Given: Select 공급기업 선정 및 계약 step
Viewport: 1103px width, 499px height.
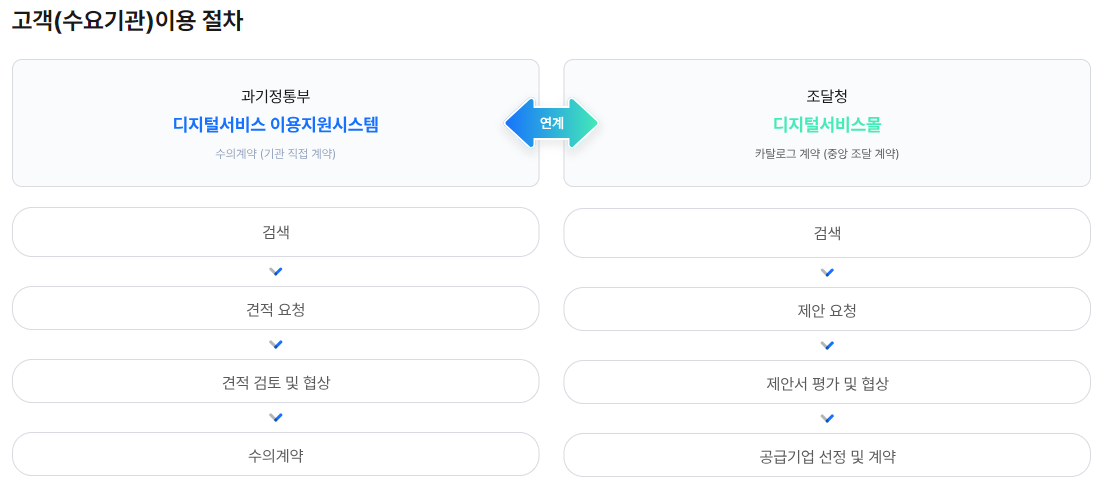Looking at the screenshot, I should tap(827, 455).
